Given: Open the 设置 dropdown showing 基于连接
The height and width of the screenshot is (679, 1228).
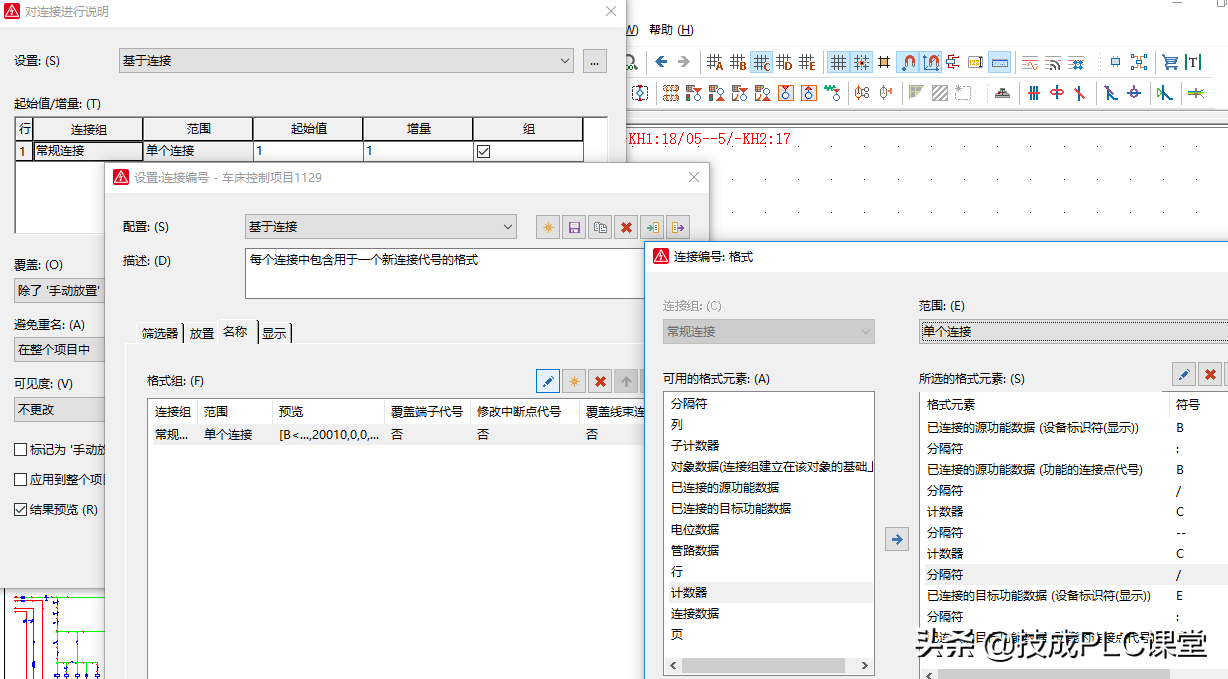Looking at the screenshot, I should pyautogui.click(x=346, y=61).
